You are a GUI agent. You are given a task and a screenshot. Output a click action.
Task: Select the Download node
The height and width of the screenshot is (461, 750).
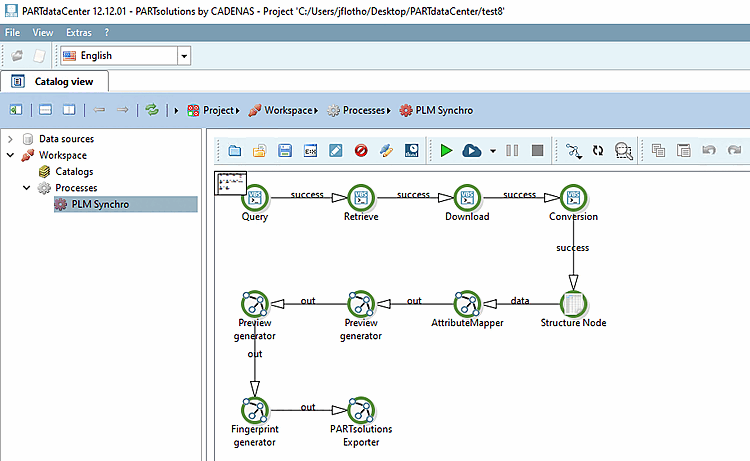click(x=467, y=198)
